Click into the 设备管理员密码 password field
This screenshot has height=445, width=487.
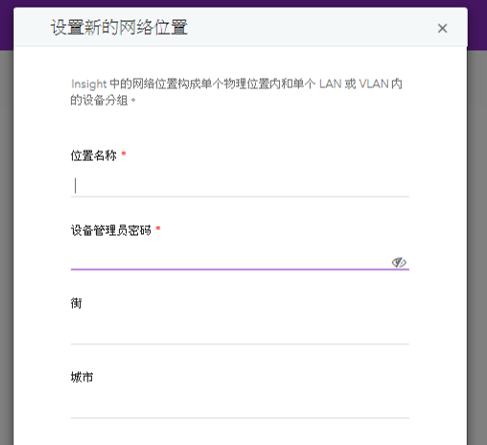click(230, 260)
